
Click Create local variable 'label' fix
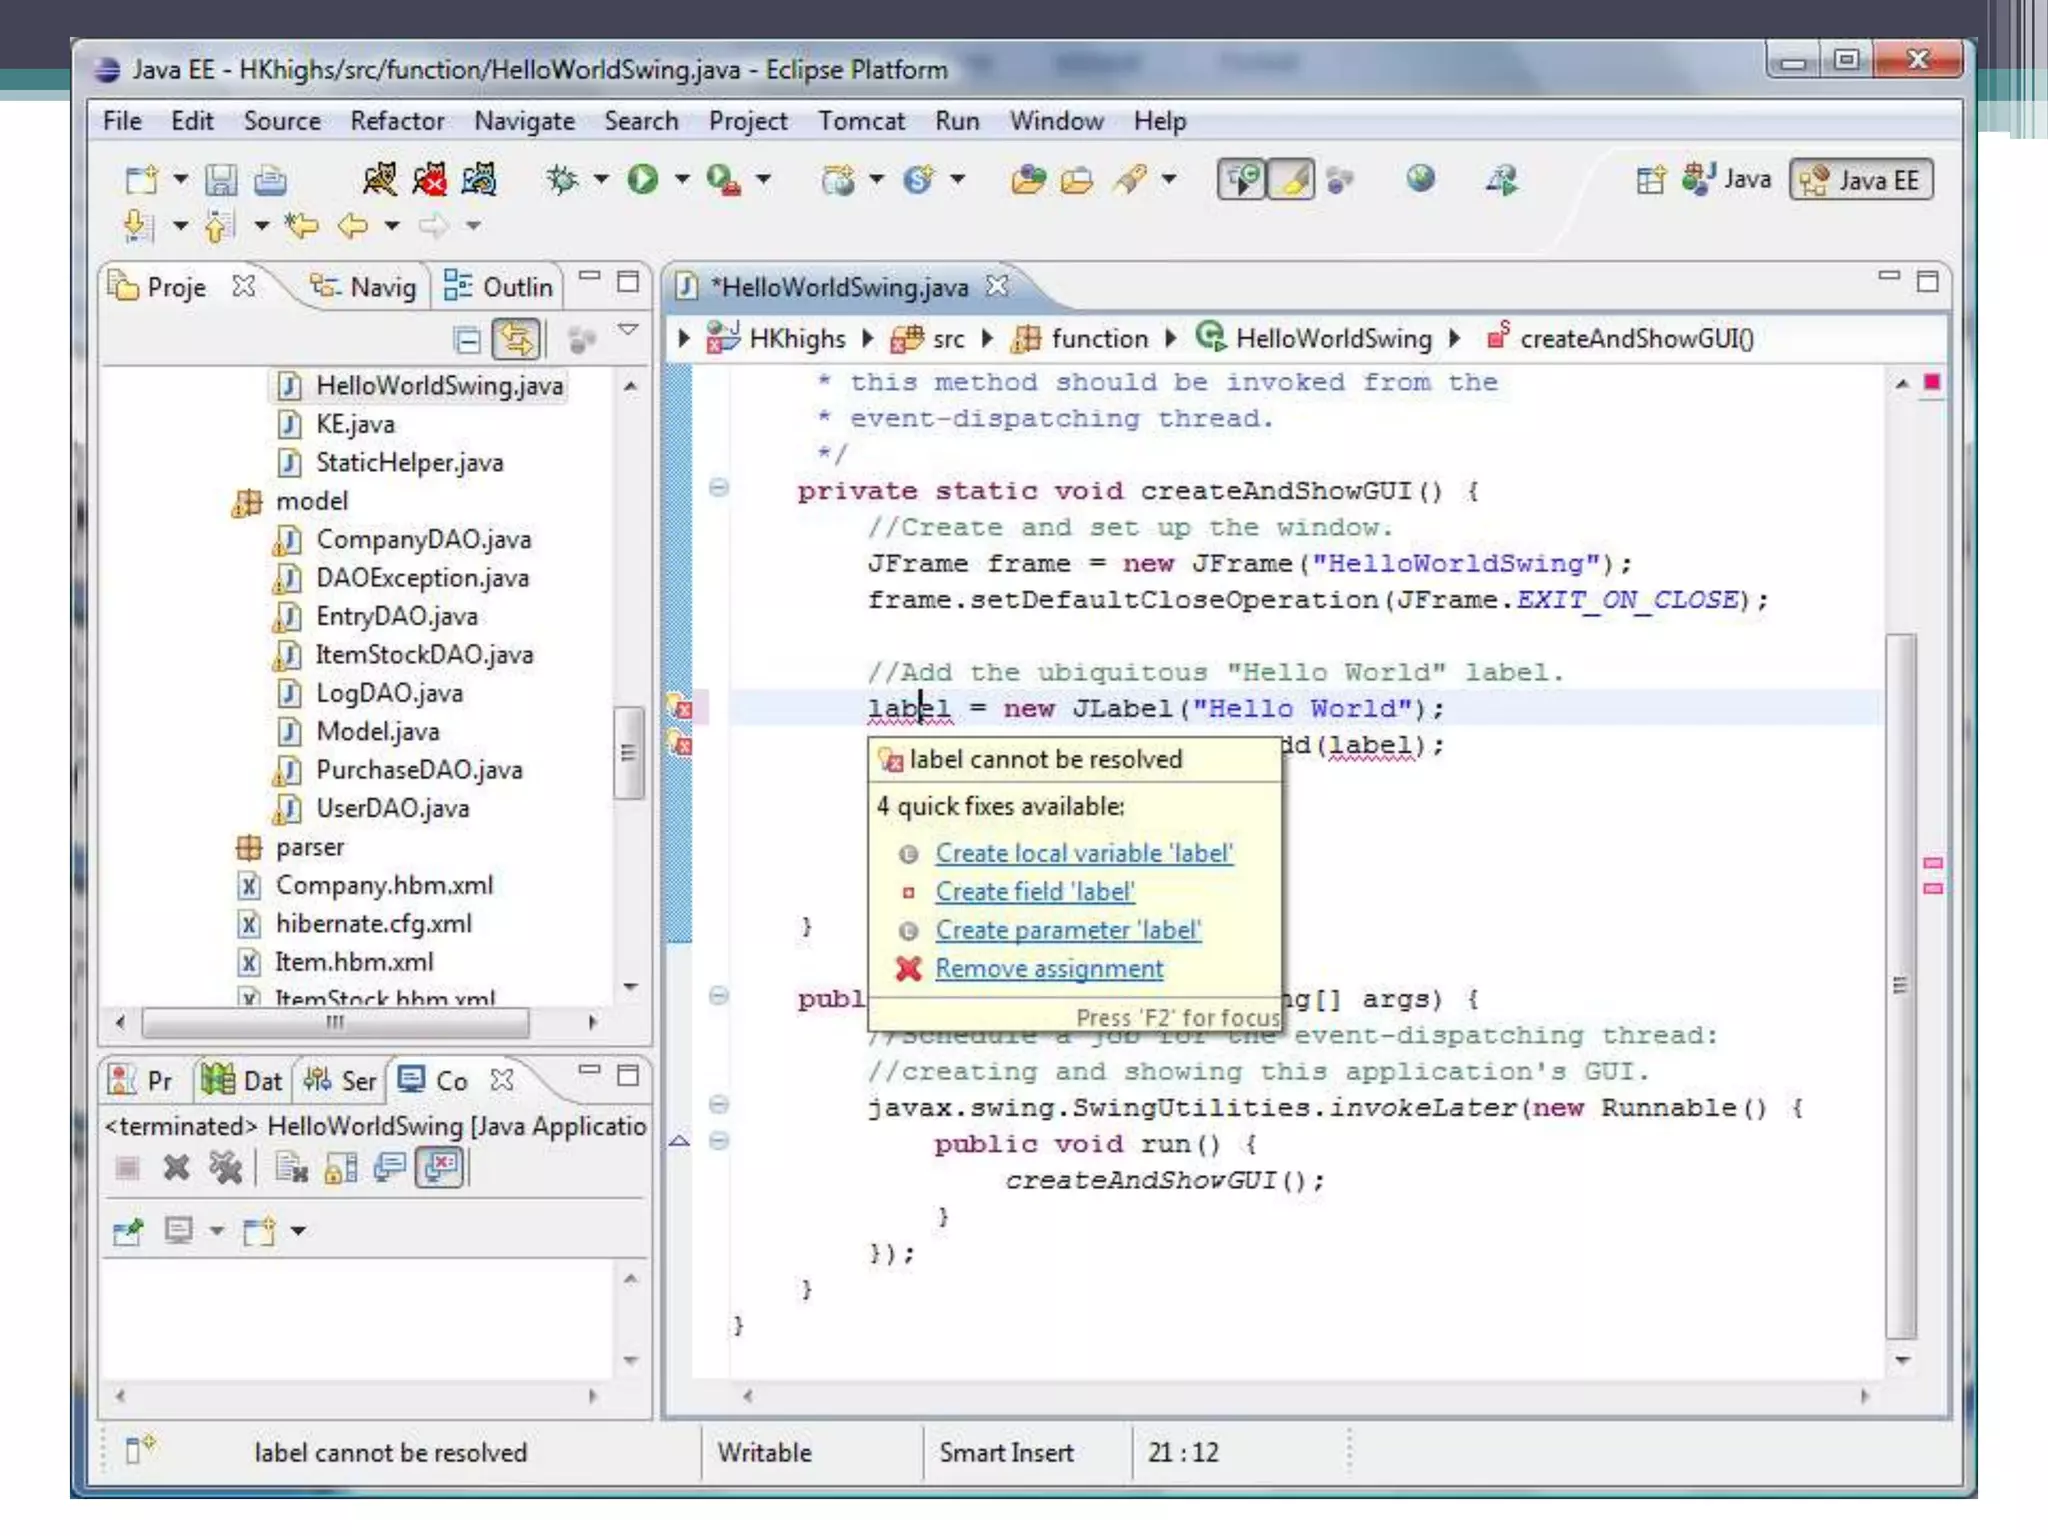point(1084,853)
